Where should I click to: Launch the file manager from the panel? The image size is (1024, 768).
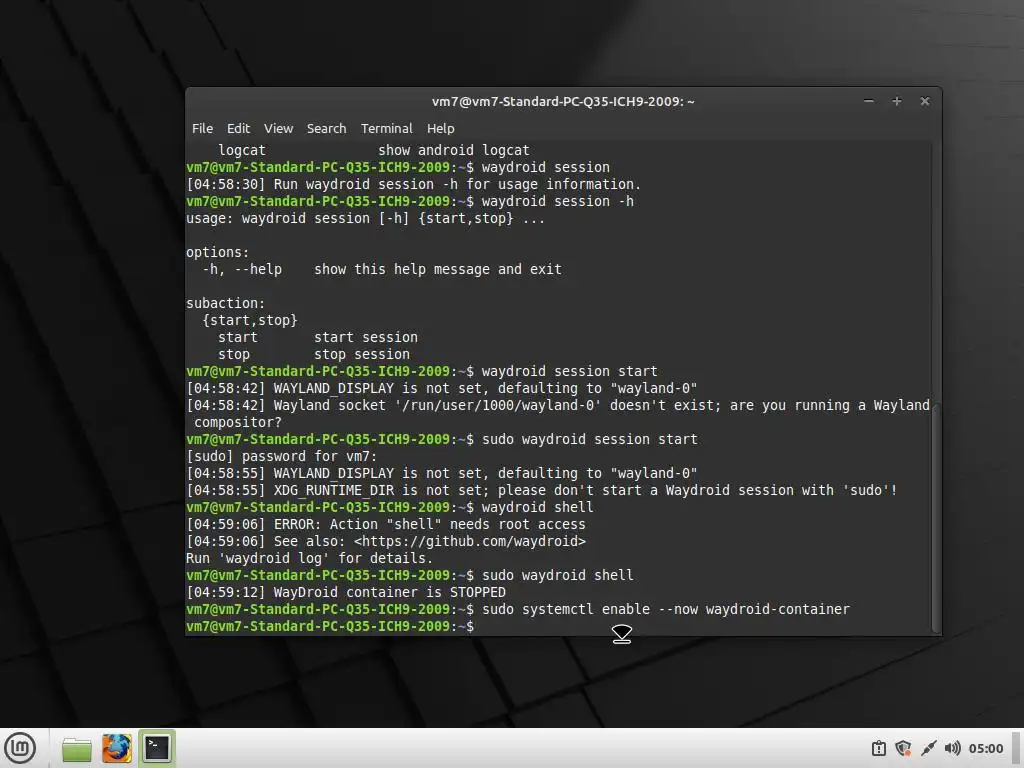click(x=76, y=748)
